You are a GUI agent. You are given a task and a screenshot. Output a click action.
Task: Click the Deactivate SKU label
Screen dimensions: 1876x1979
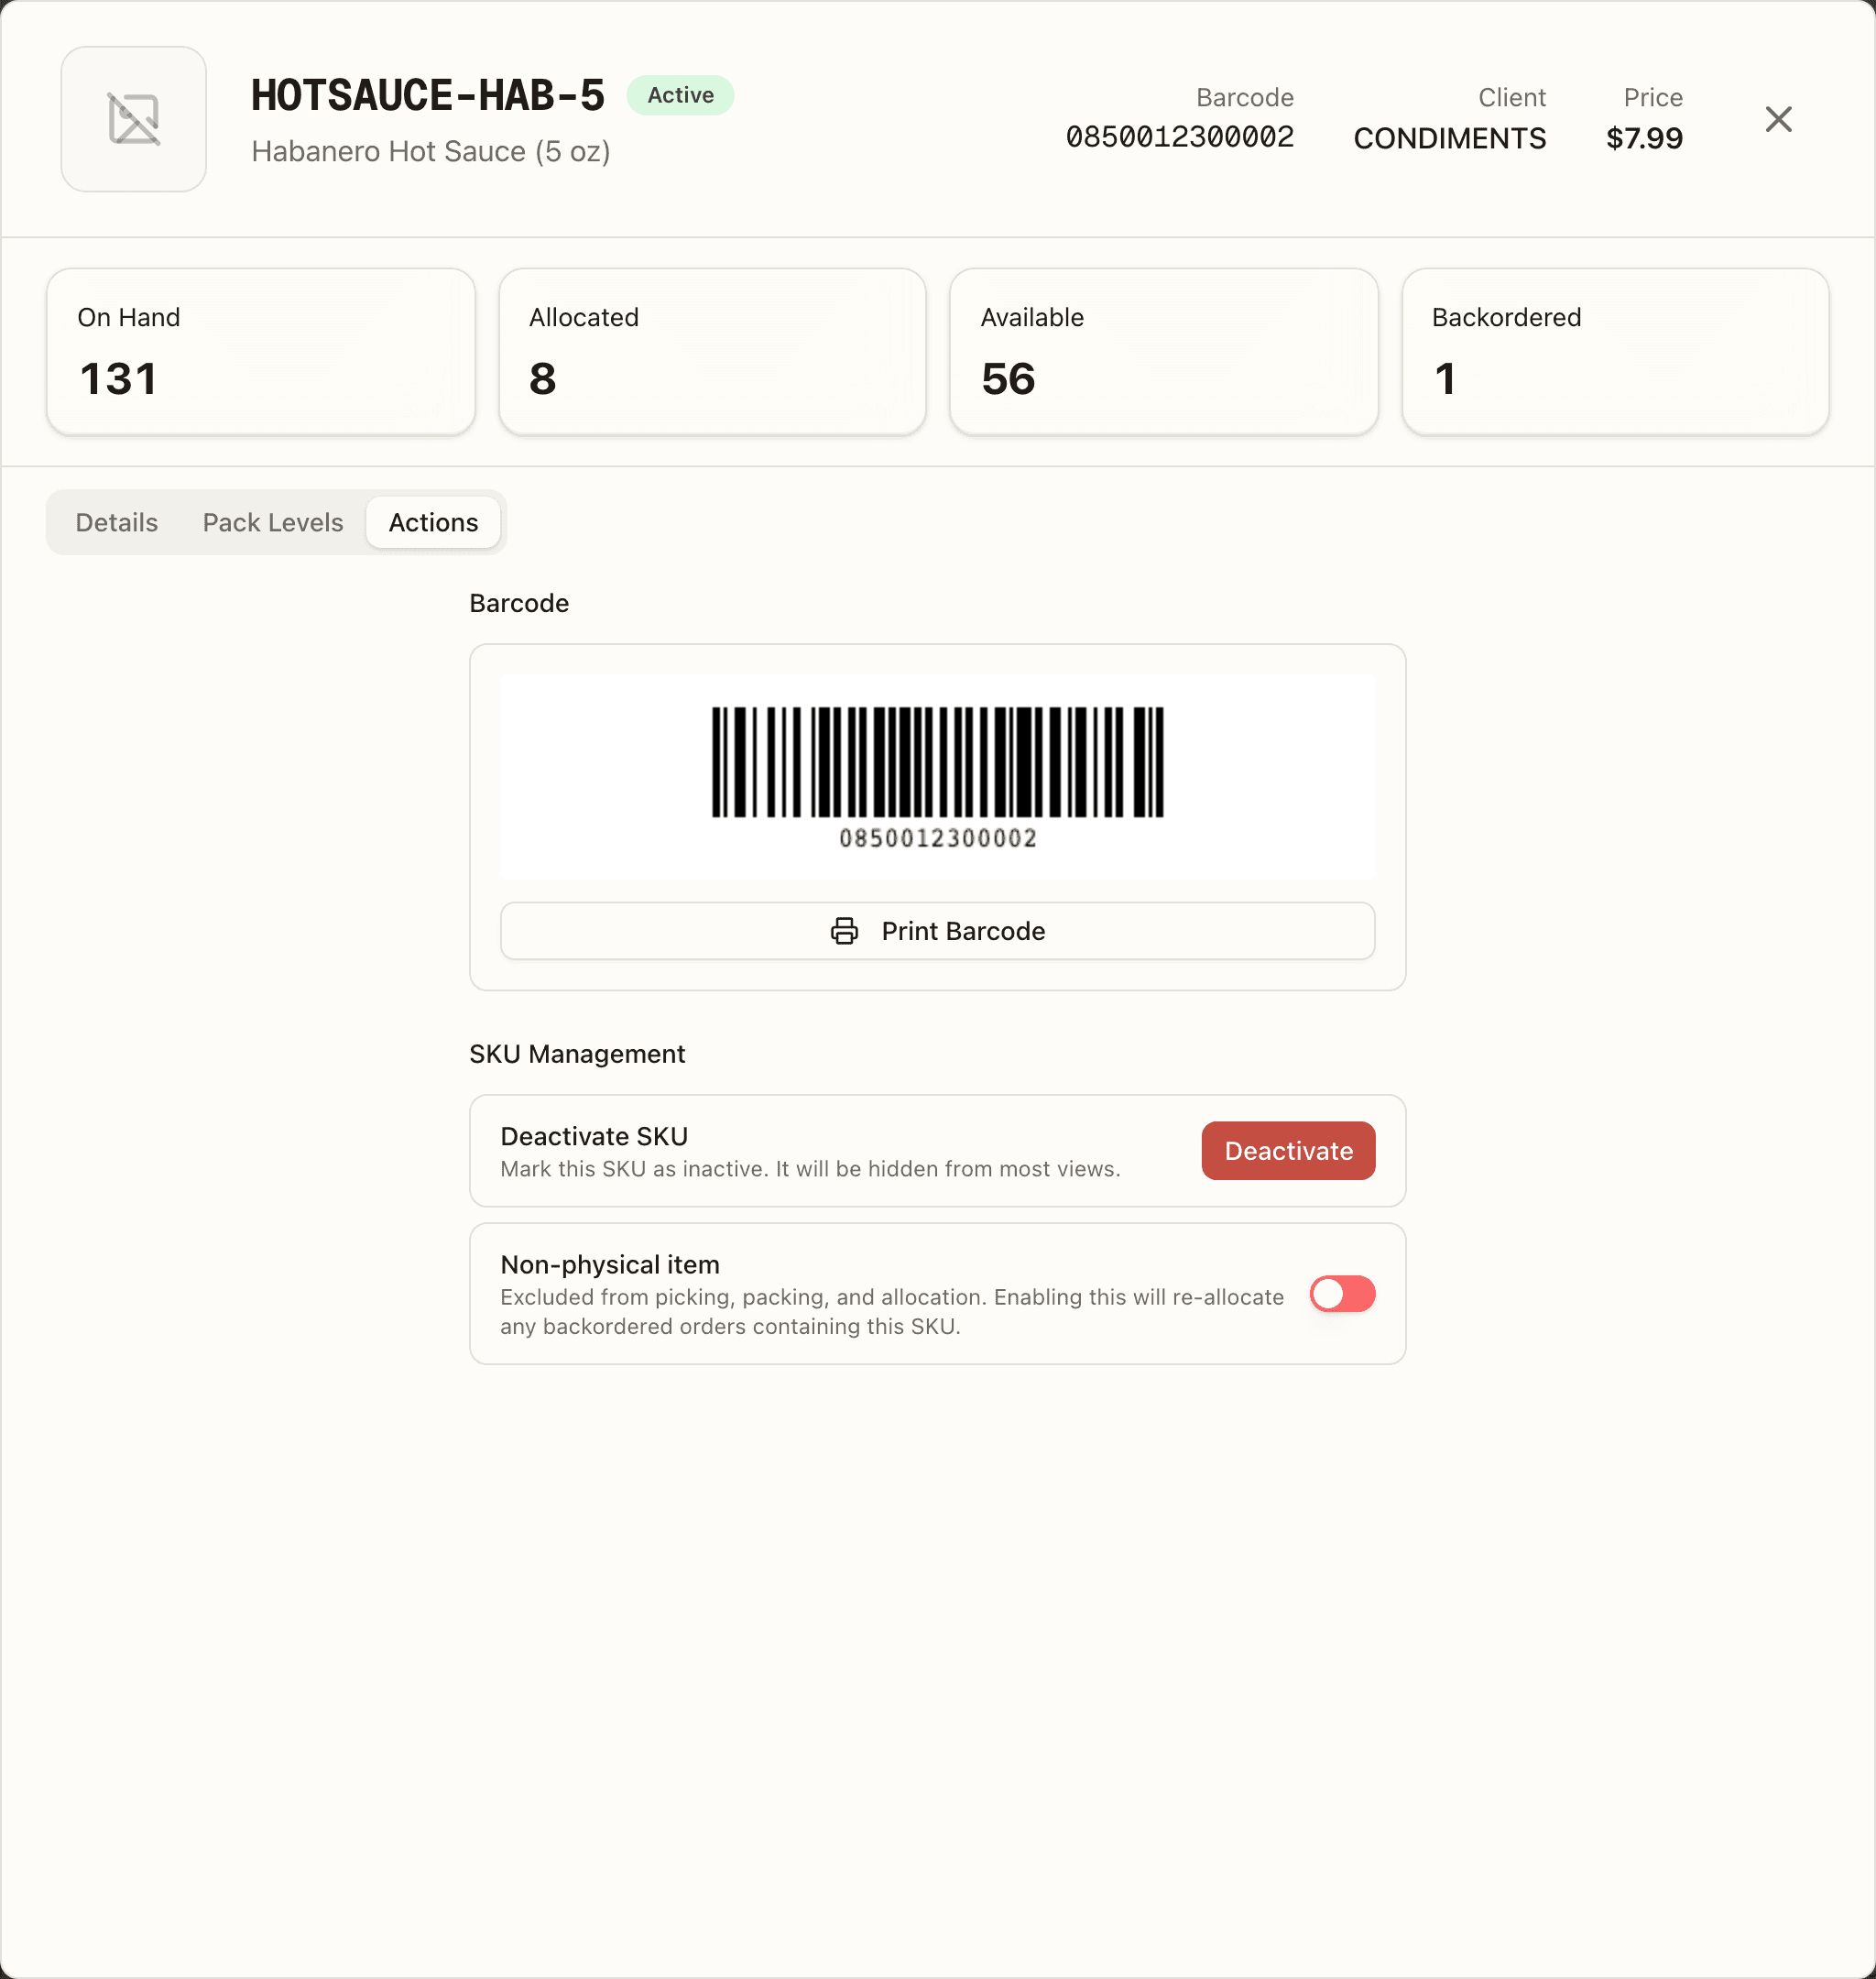pos(594,1136)
